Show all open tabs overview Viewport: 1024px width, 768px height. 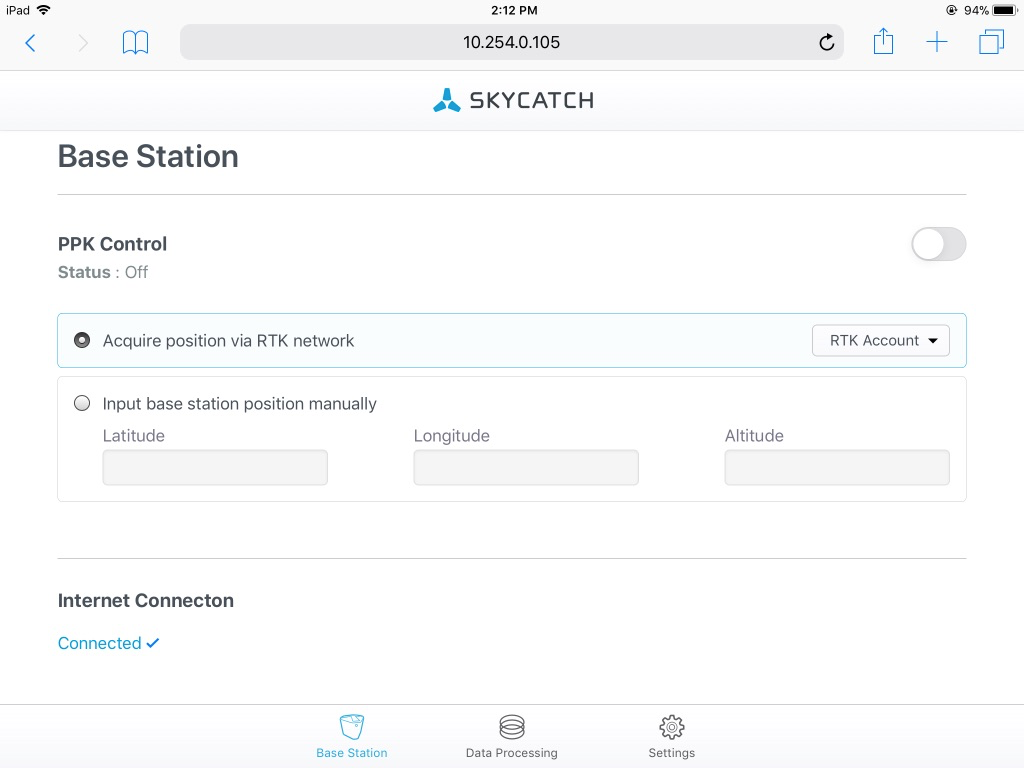[991, 42]
